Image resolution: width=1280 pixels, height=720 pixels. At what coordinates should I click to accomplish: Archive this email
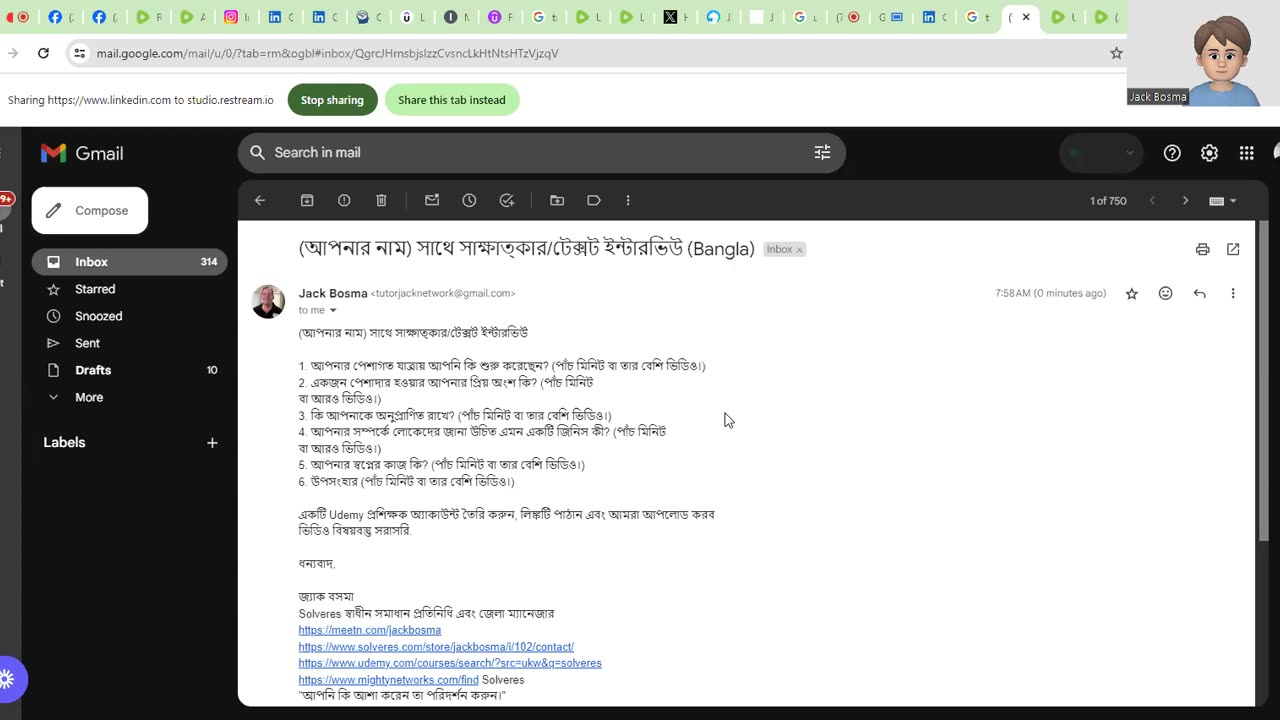pyautogui.click(x=307, y=201)
